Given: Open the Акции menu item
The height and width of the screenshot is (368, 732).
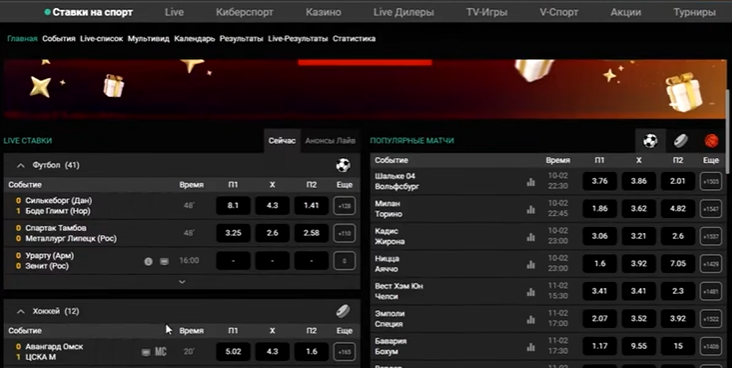Looking at the screenshot, I should coord(626,12).
